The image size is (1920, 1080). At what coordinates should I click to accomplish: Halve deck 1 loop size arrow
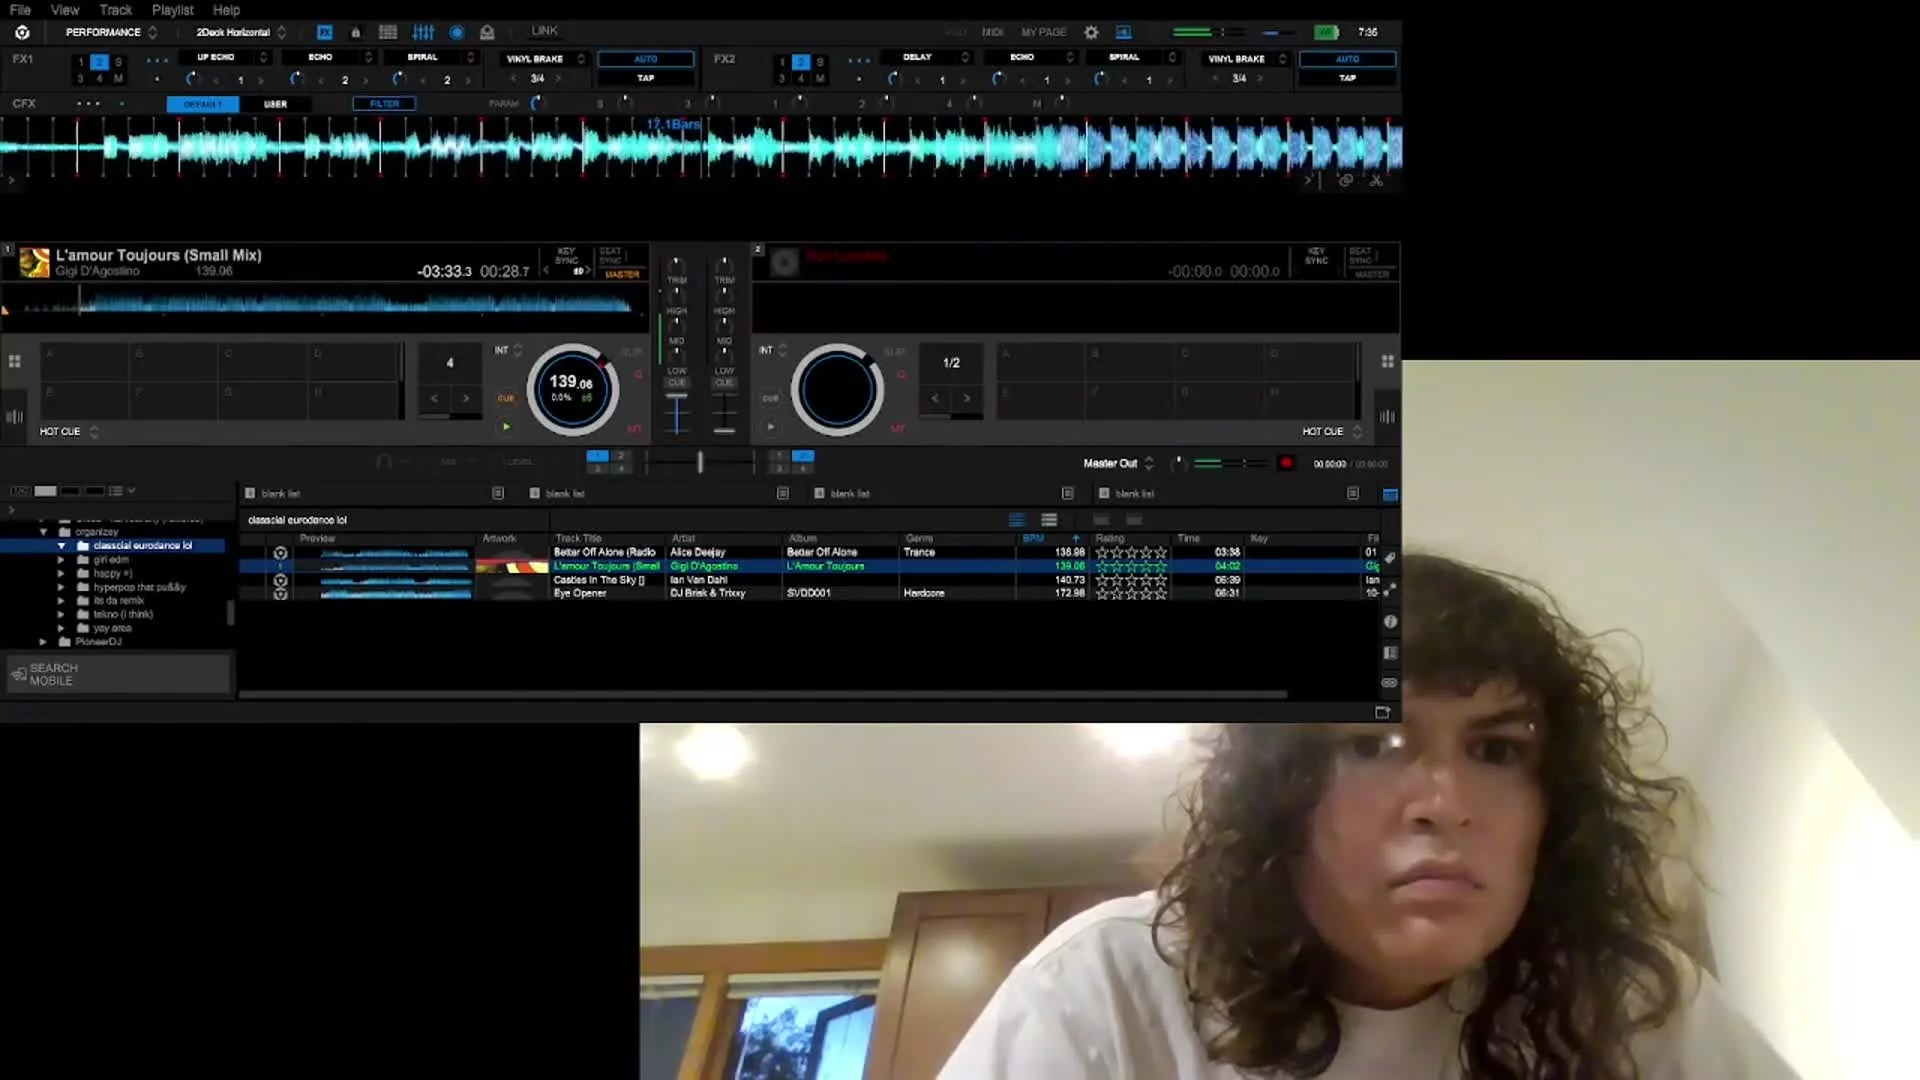pyautogui.click(x=434, y=399)
